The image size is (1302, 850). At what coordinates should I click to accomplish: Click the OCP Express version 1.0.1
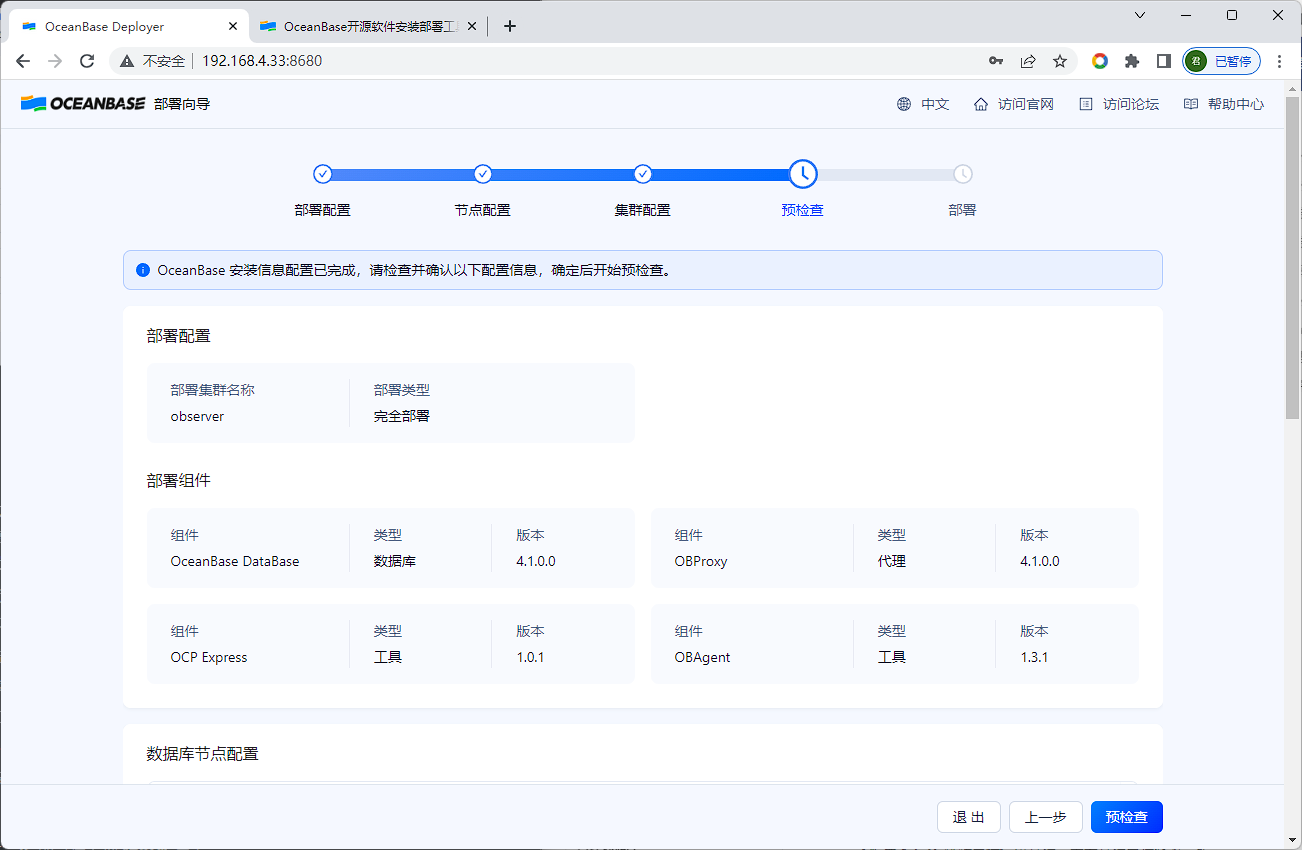click(x=531, y=657)
